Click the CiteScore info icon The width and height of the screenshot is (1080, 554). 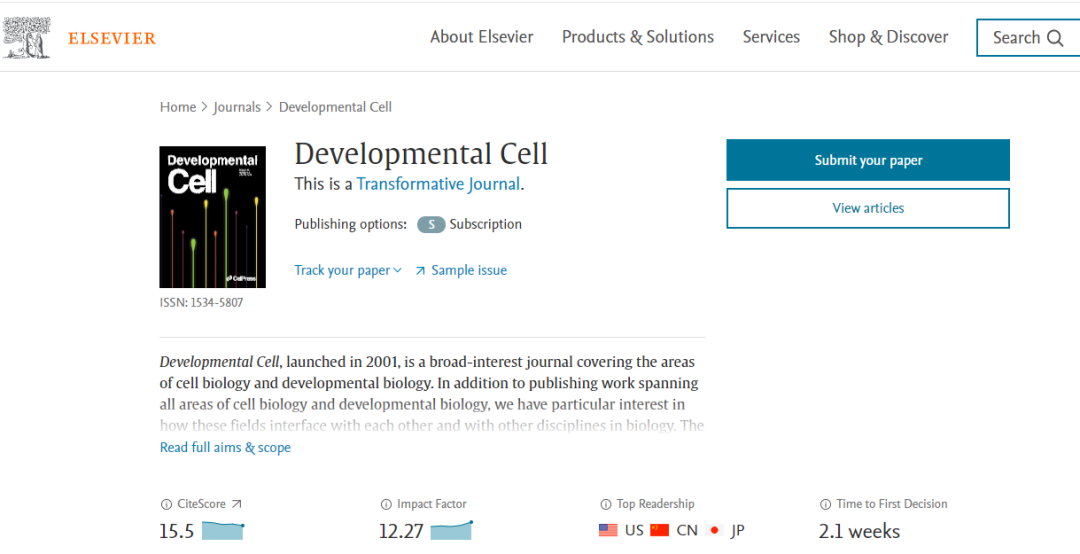[x=166, y=505]
